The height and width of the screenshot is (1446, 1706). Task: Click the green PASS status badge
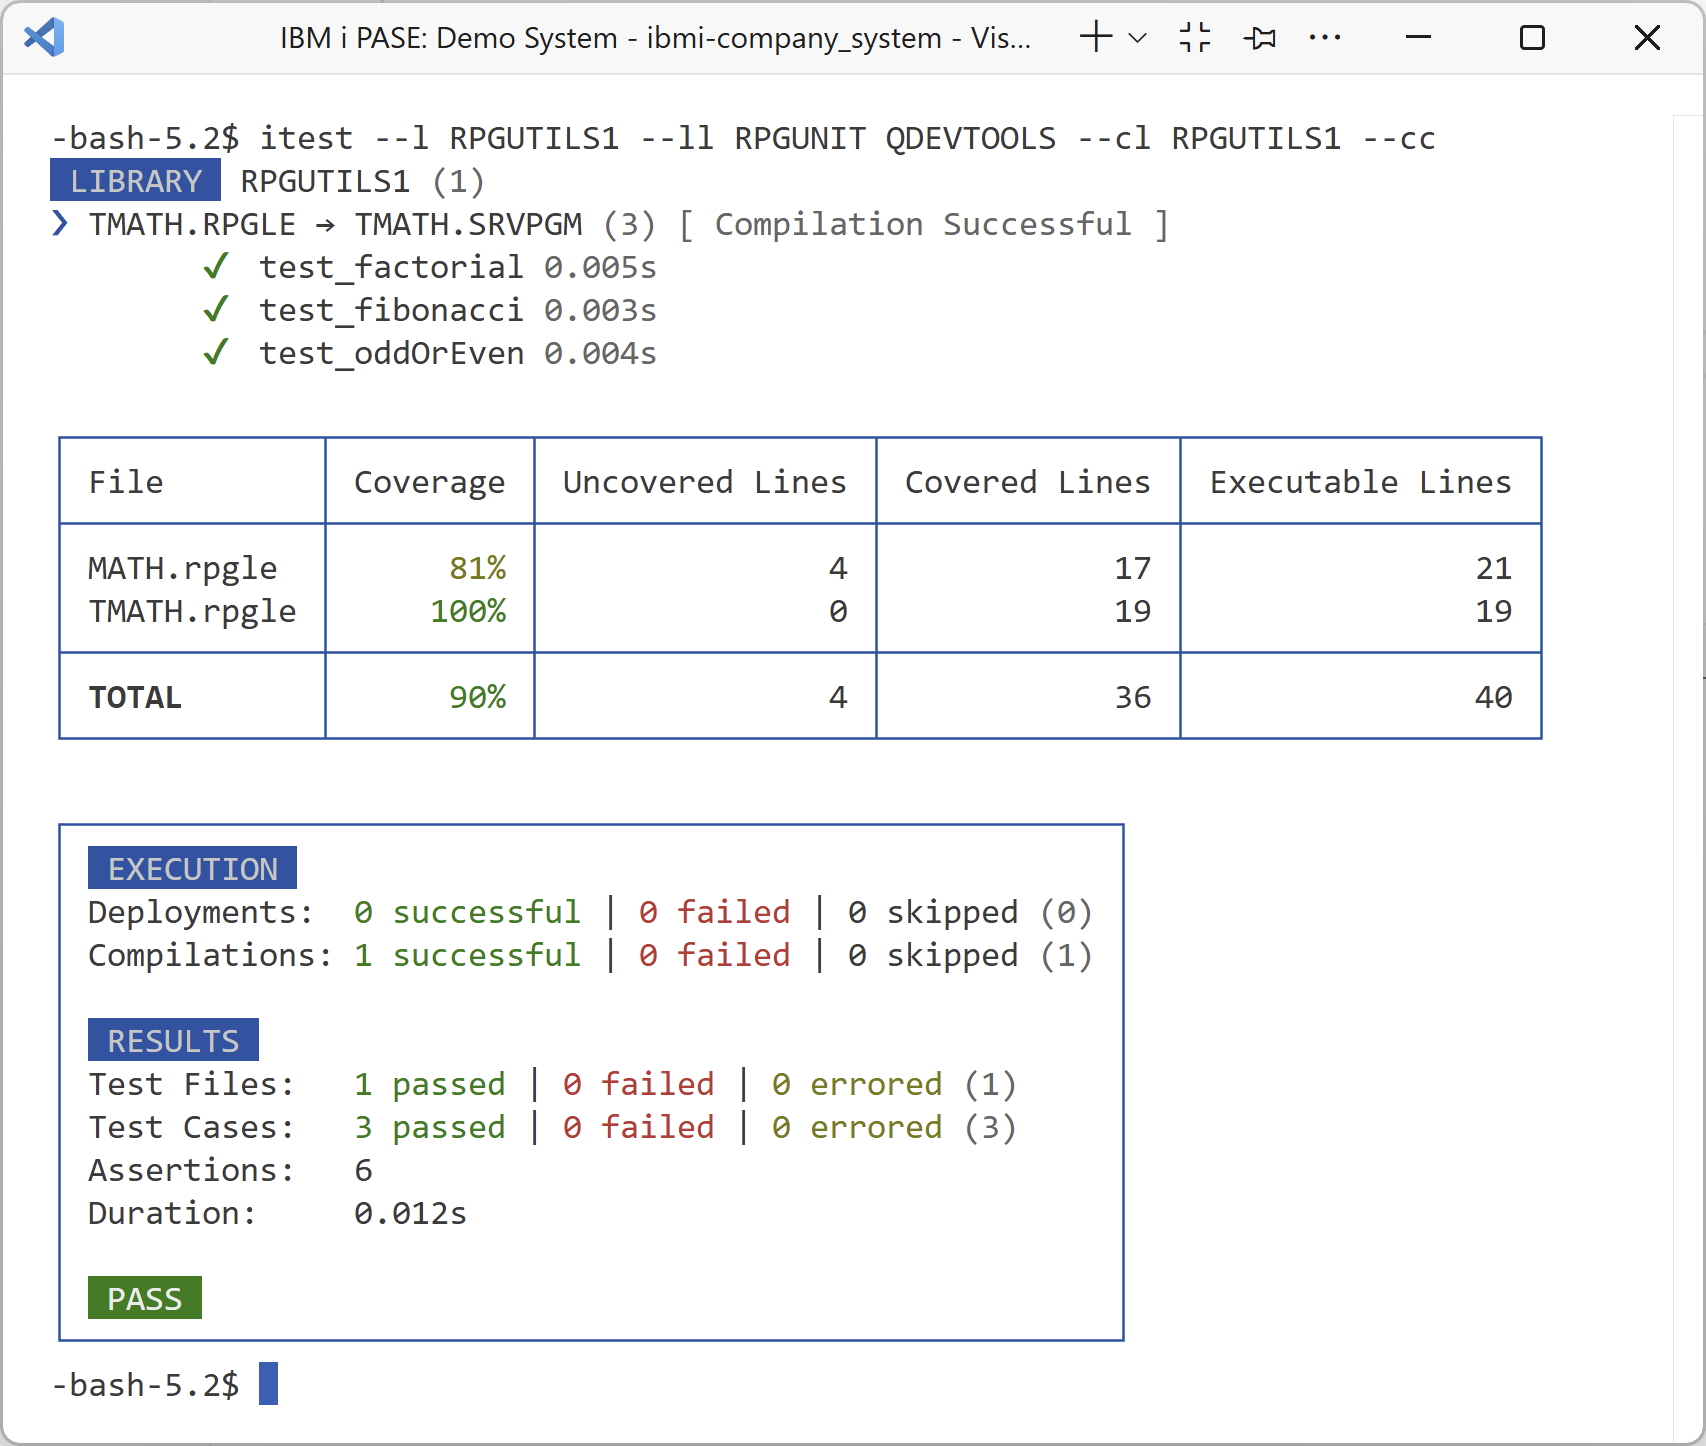click(x=144, y=1297)
